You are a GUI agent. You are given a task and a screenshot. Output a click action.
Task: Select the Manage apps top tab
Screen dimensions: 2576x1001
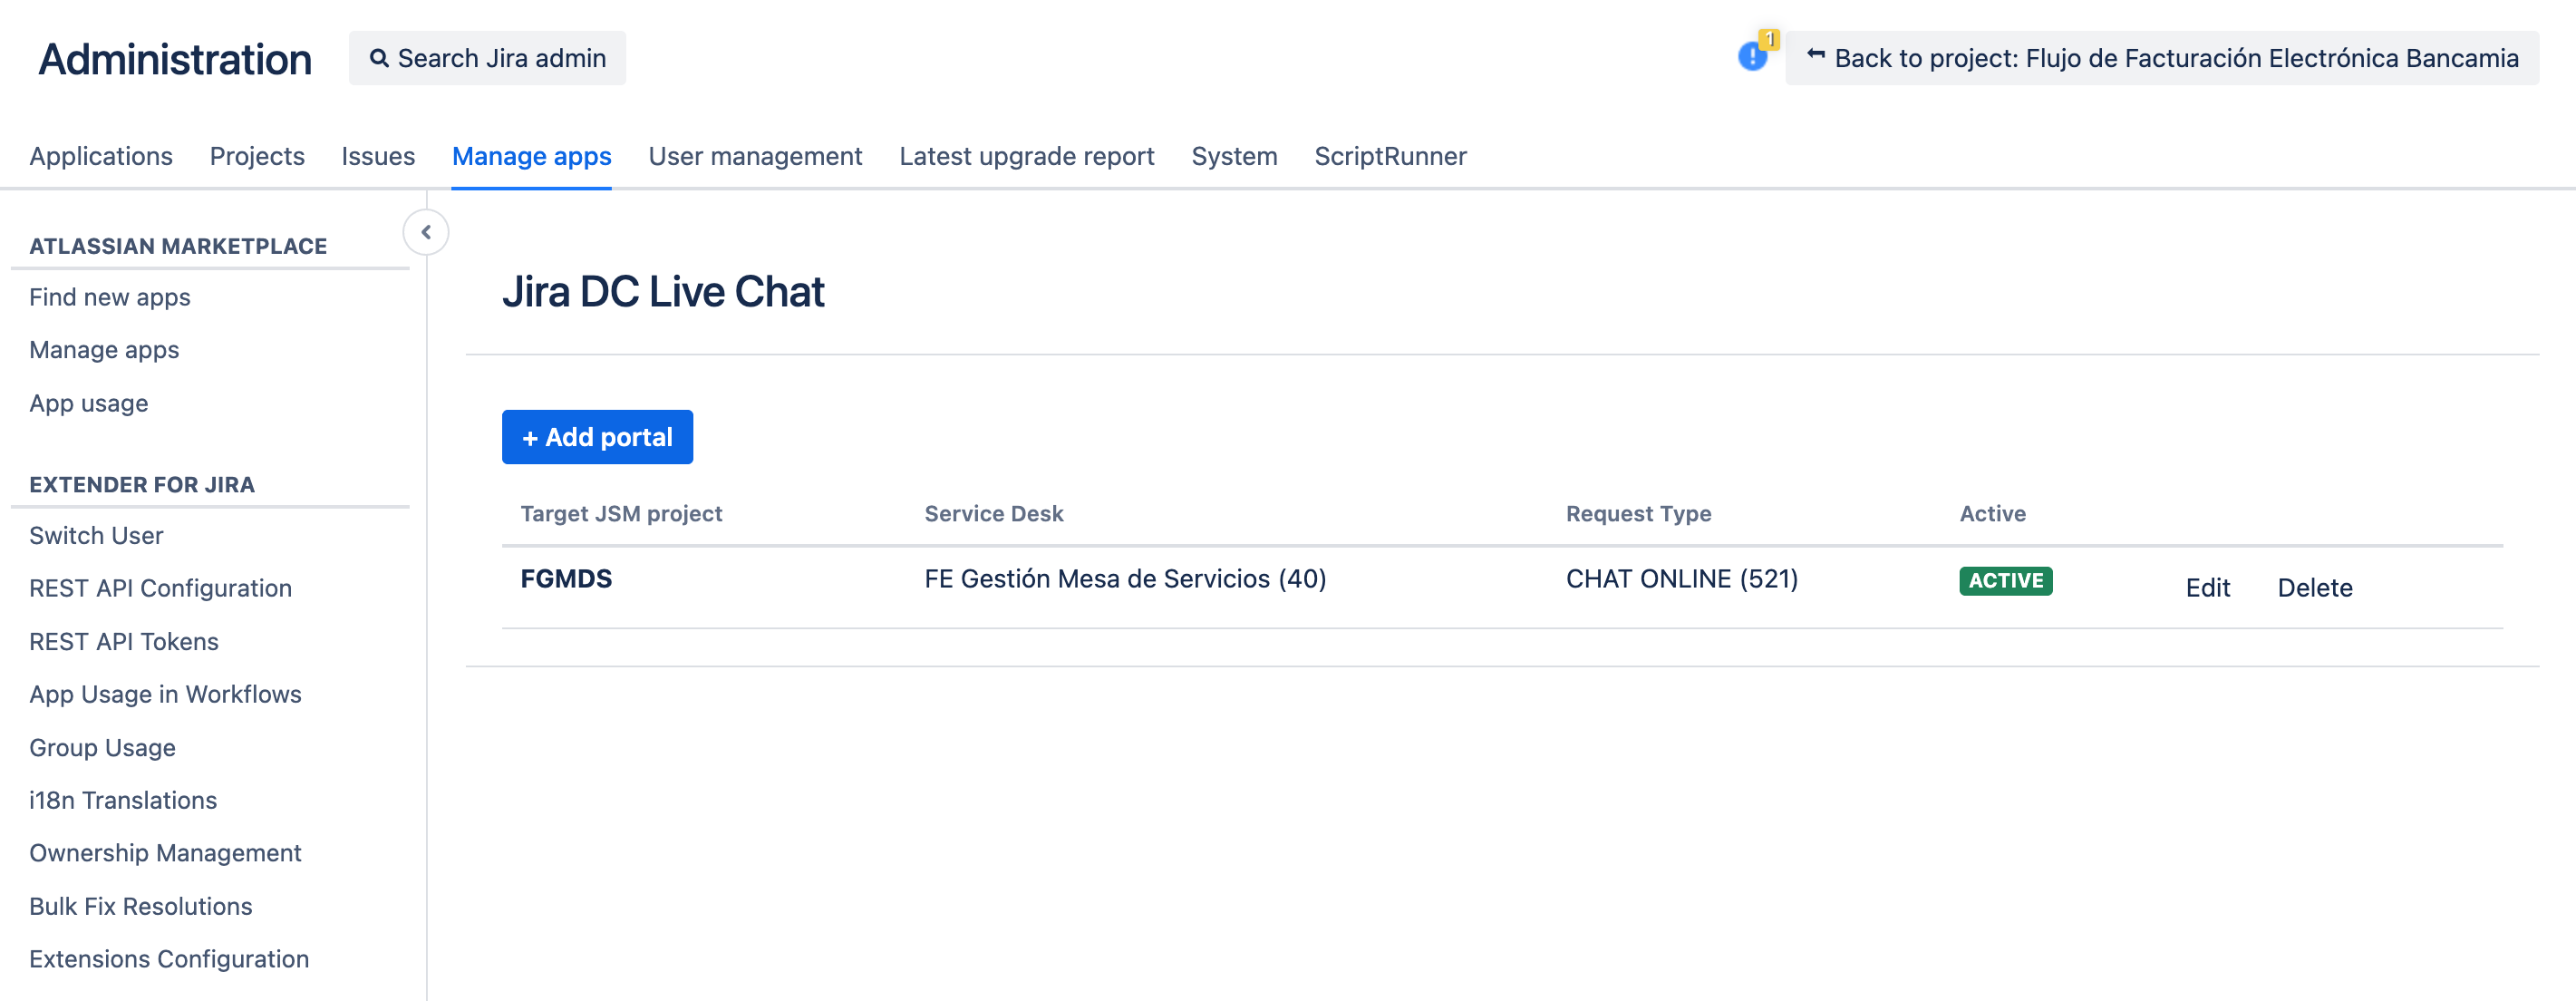click(x=532, y=156)
